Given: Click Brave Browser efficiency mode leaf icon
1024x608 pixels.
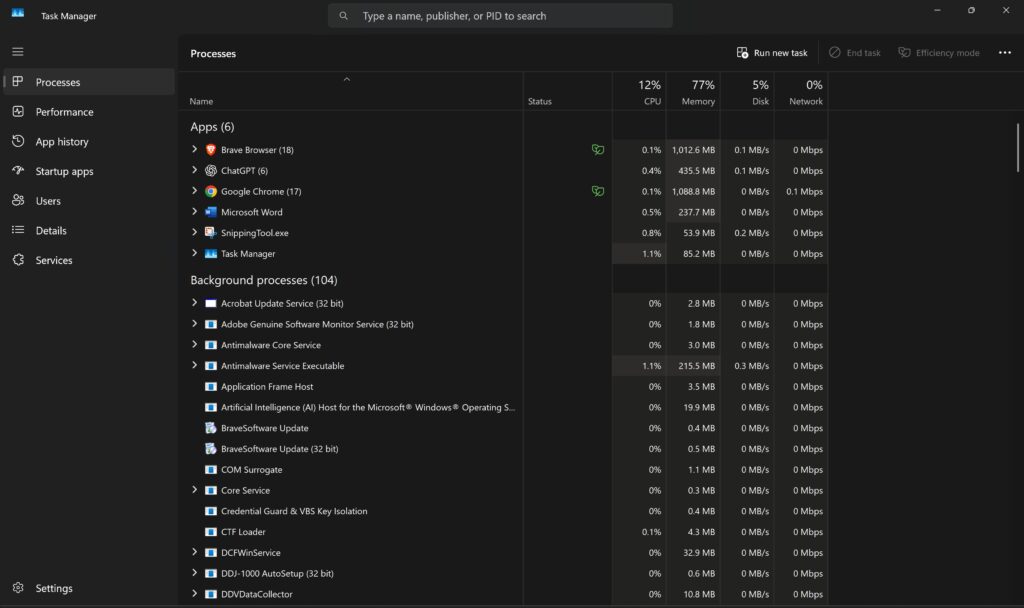Looking at the screenshot, I should click(598, 150).
